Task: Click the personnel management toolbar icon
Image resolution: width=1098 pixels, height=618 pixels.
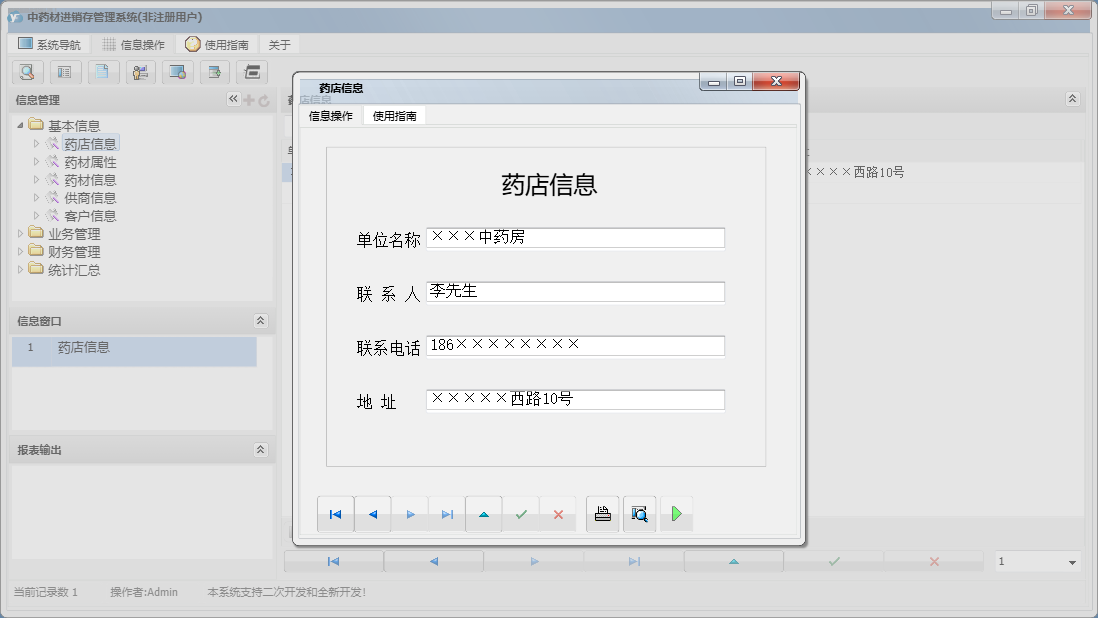Action: click(140, 72)
